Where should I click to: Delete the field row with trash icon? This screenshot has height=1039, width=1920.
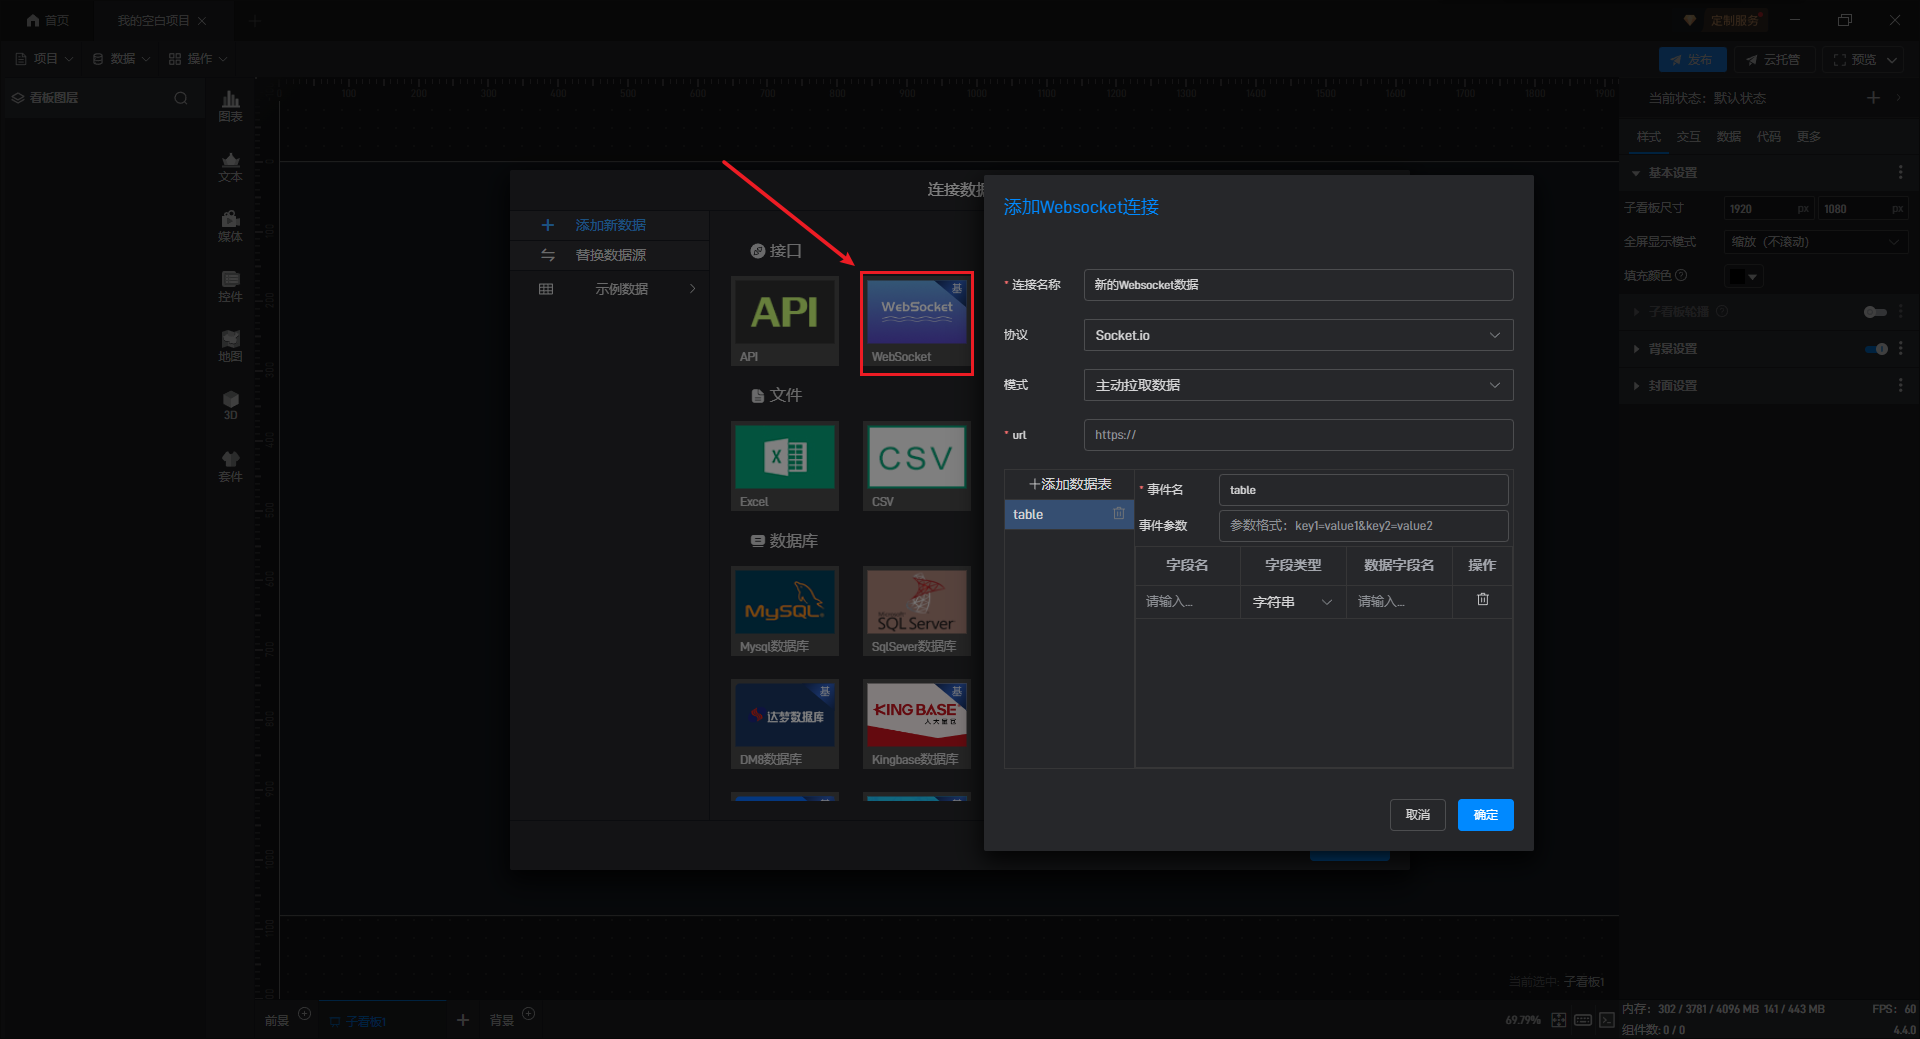pos(1482,600)
